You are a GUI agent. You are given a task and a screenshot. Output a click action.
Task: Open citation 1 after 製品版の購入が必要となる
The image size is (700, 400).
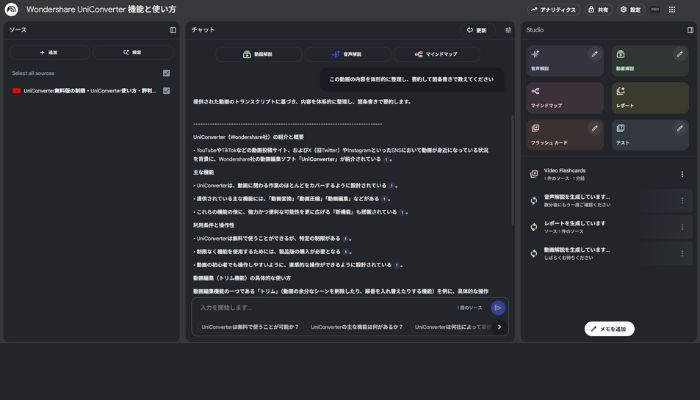pyautogui.click(x=346, y=252)
